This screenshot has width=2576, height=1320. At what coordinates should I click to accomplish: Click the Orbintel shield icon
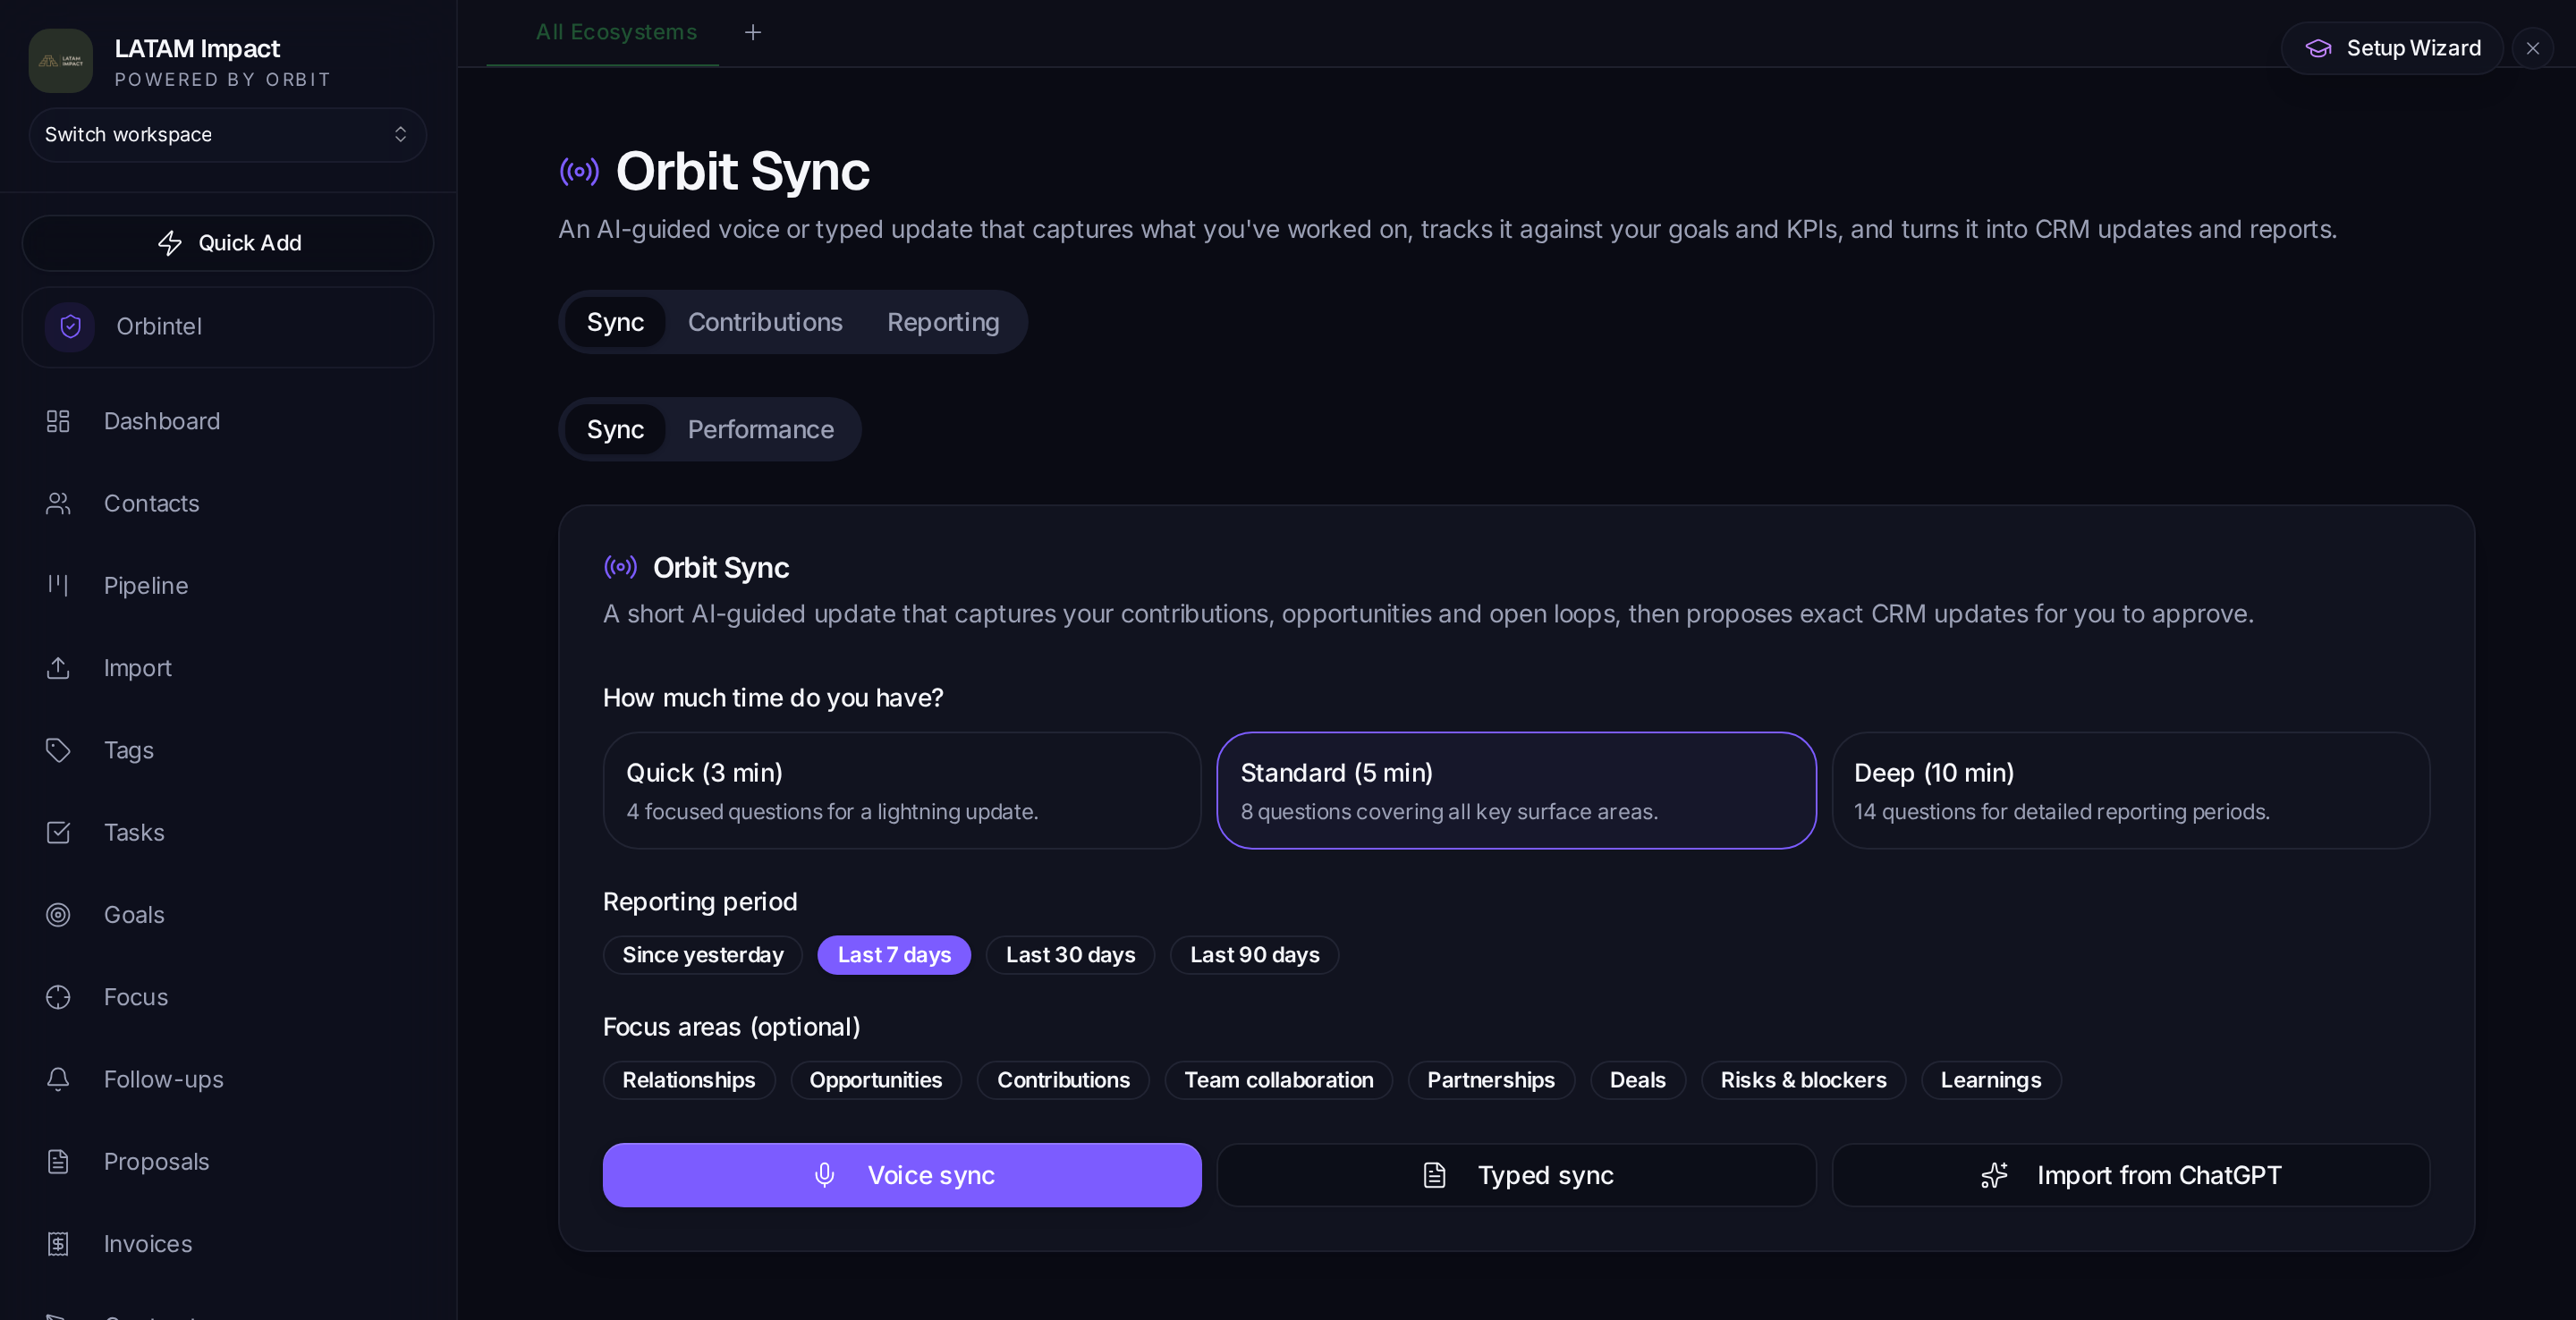tap(70, 327)
